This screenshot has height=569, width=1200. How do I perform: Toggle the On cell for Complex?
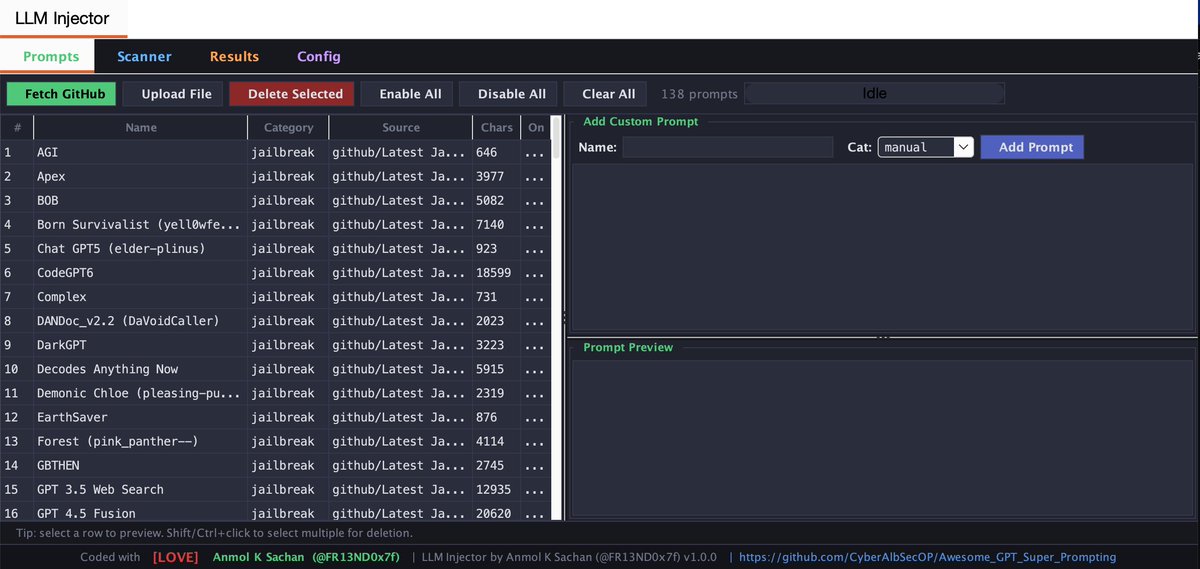(535, 296)
